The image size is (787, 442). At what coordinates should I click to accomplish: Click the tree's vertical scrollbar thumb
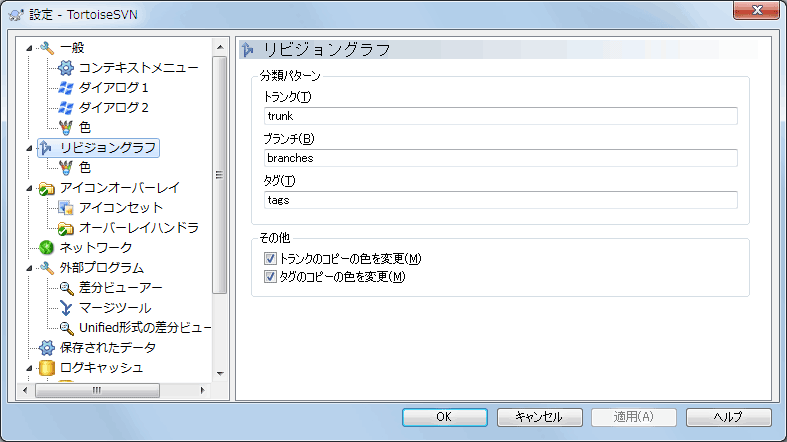(219, 175)
